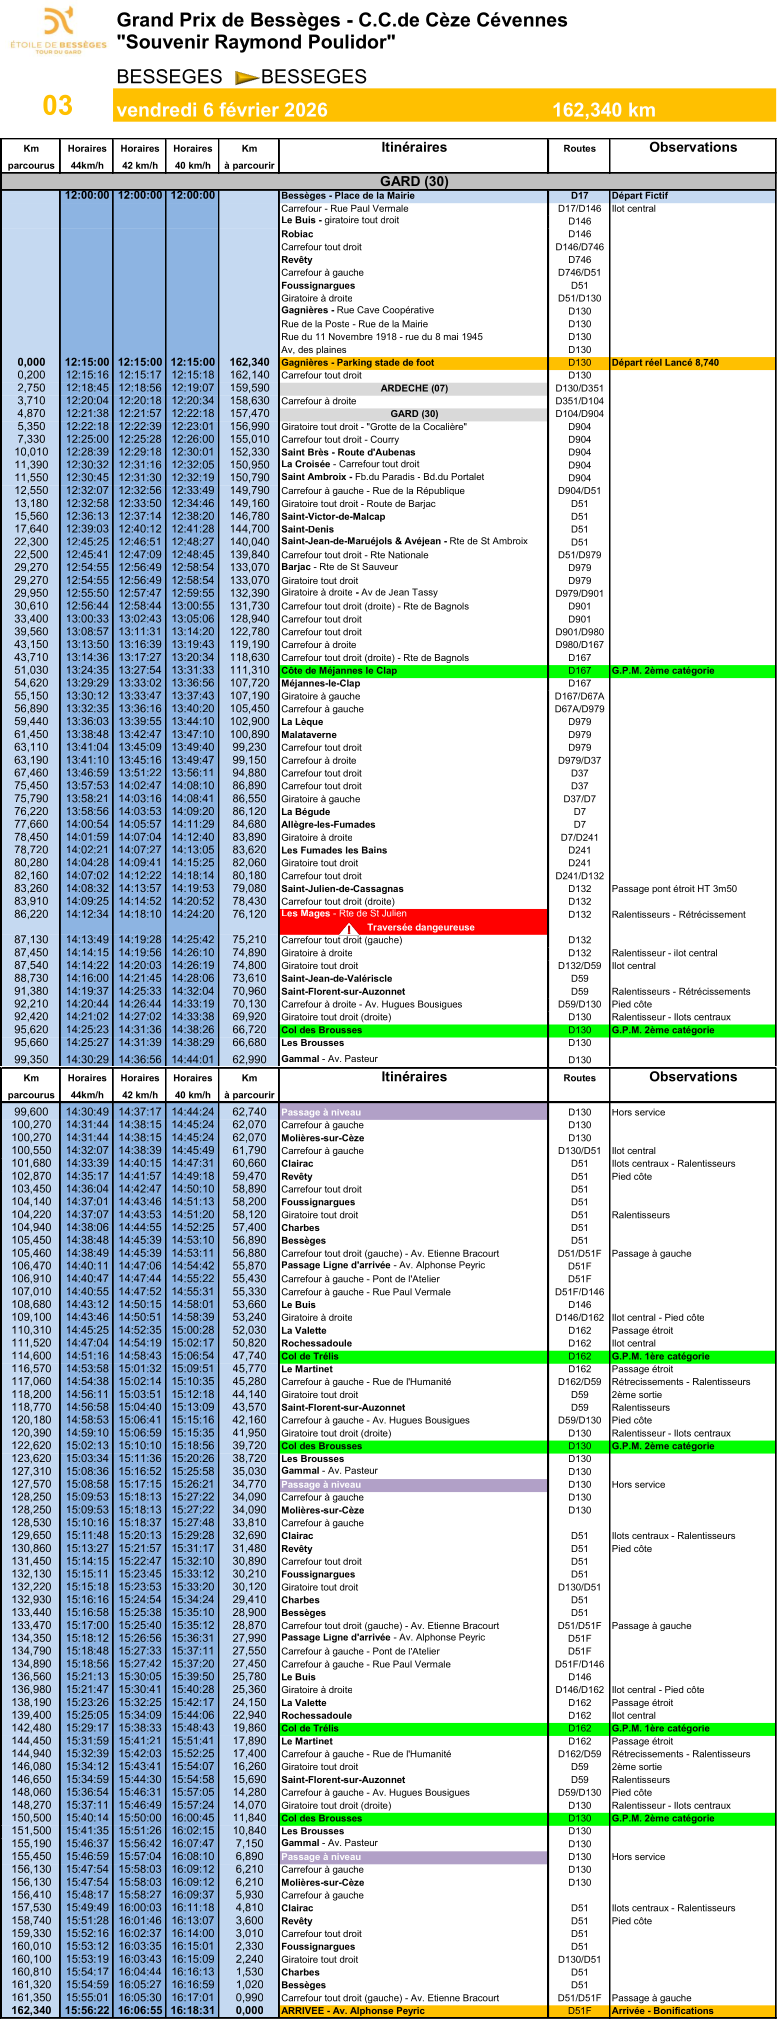
Task: Click Passage pont étroit HT 3m50 observation
Action: [674, 889]
